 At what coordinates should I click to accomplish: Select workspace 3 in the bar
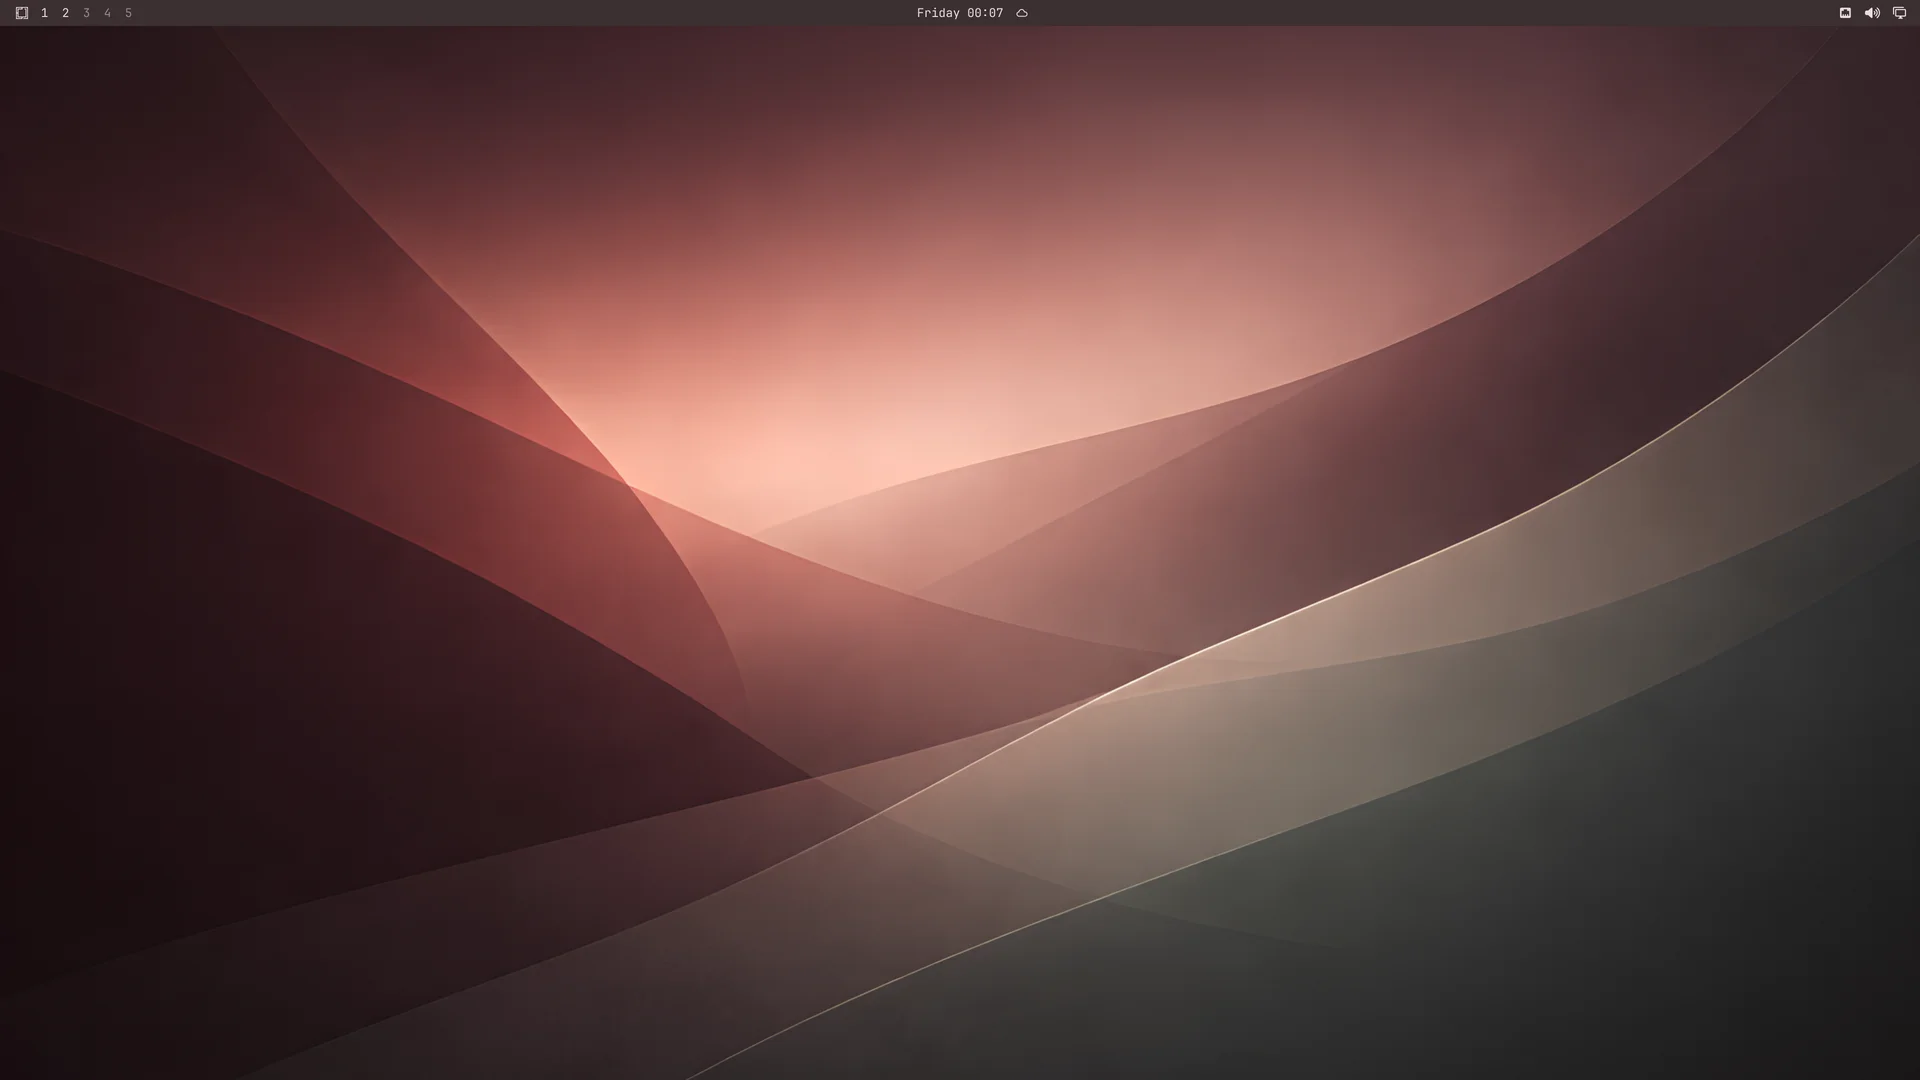click(x=86, y=13)
